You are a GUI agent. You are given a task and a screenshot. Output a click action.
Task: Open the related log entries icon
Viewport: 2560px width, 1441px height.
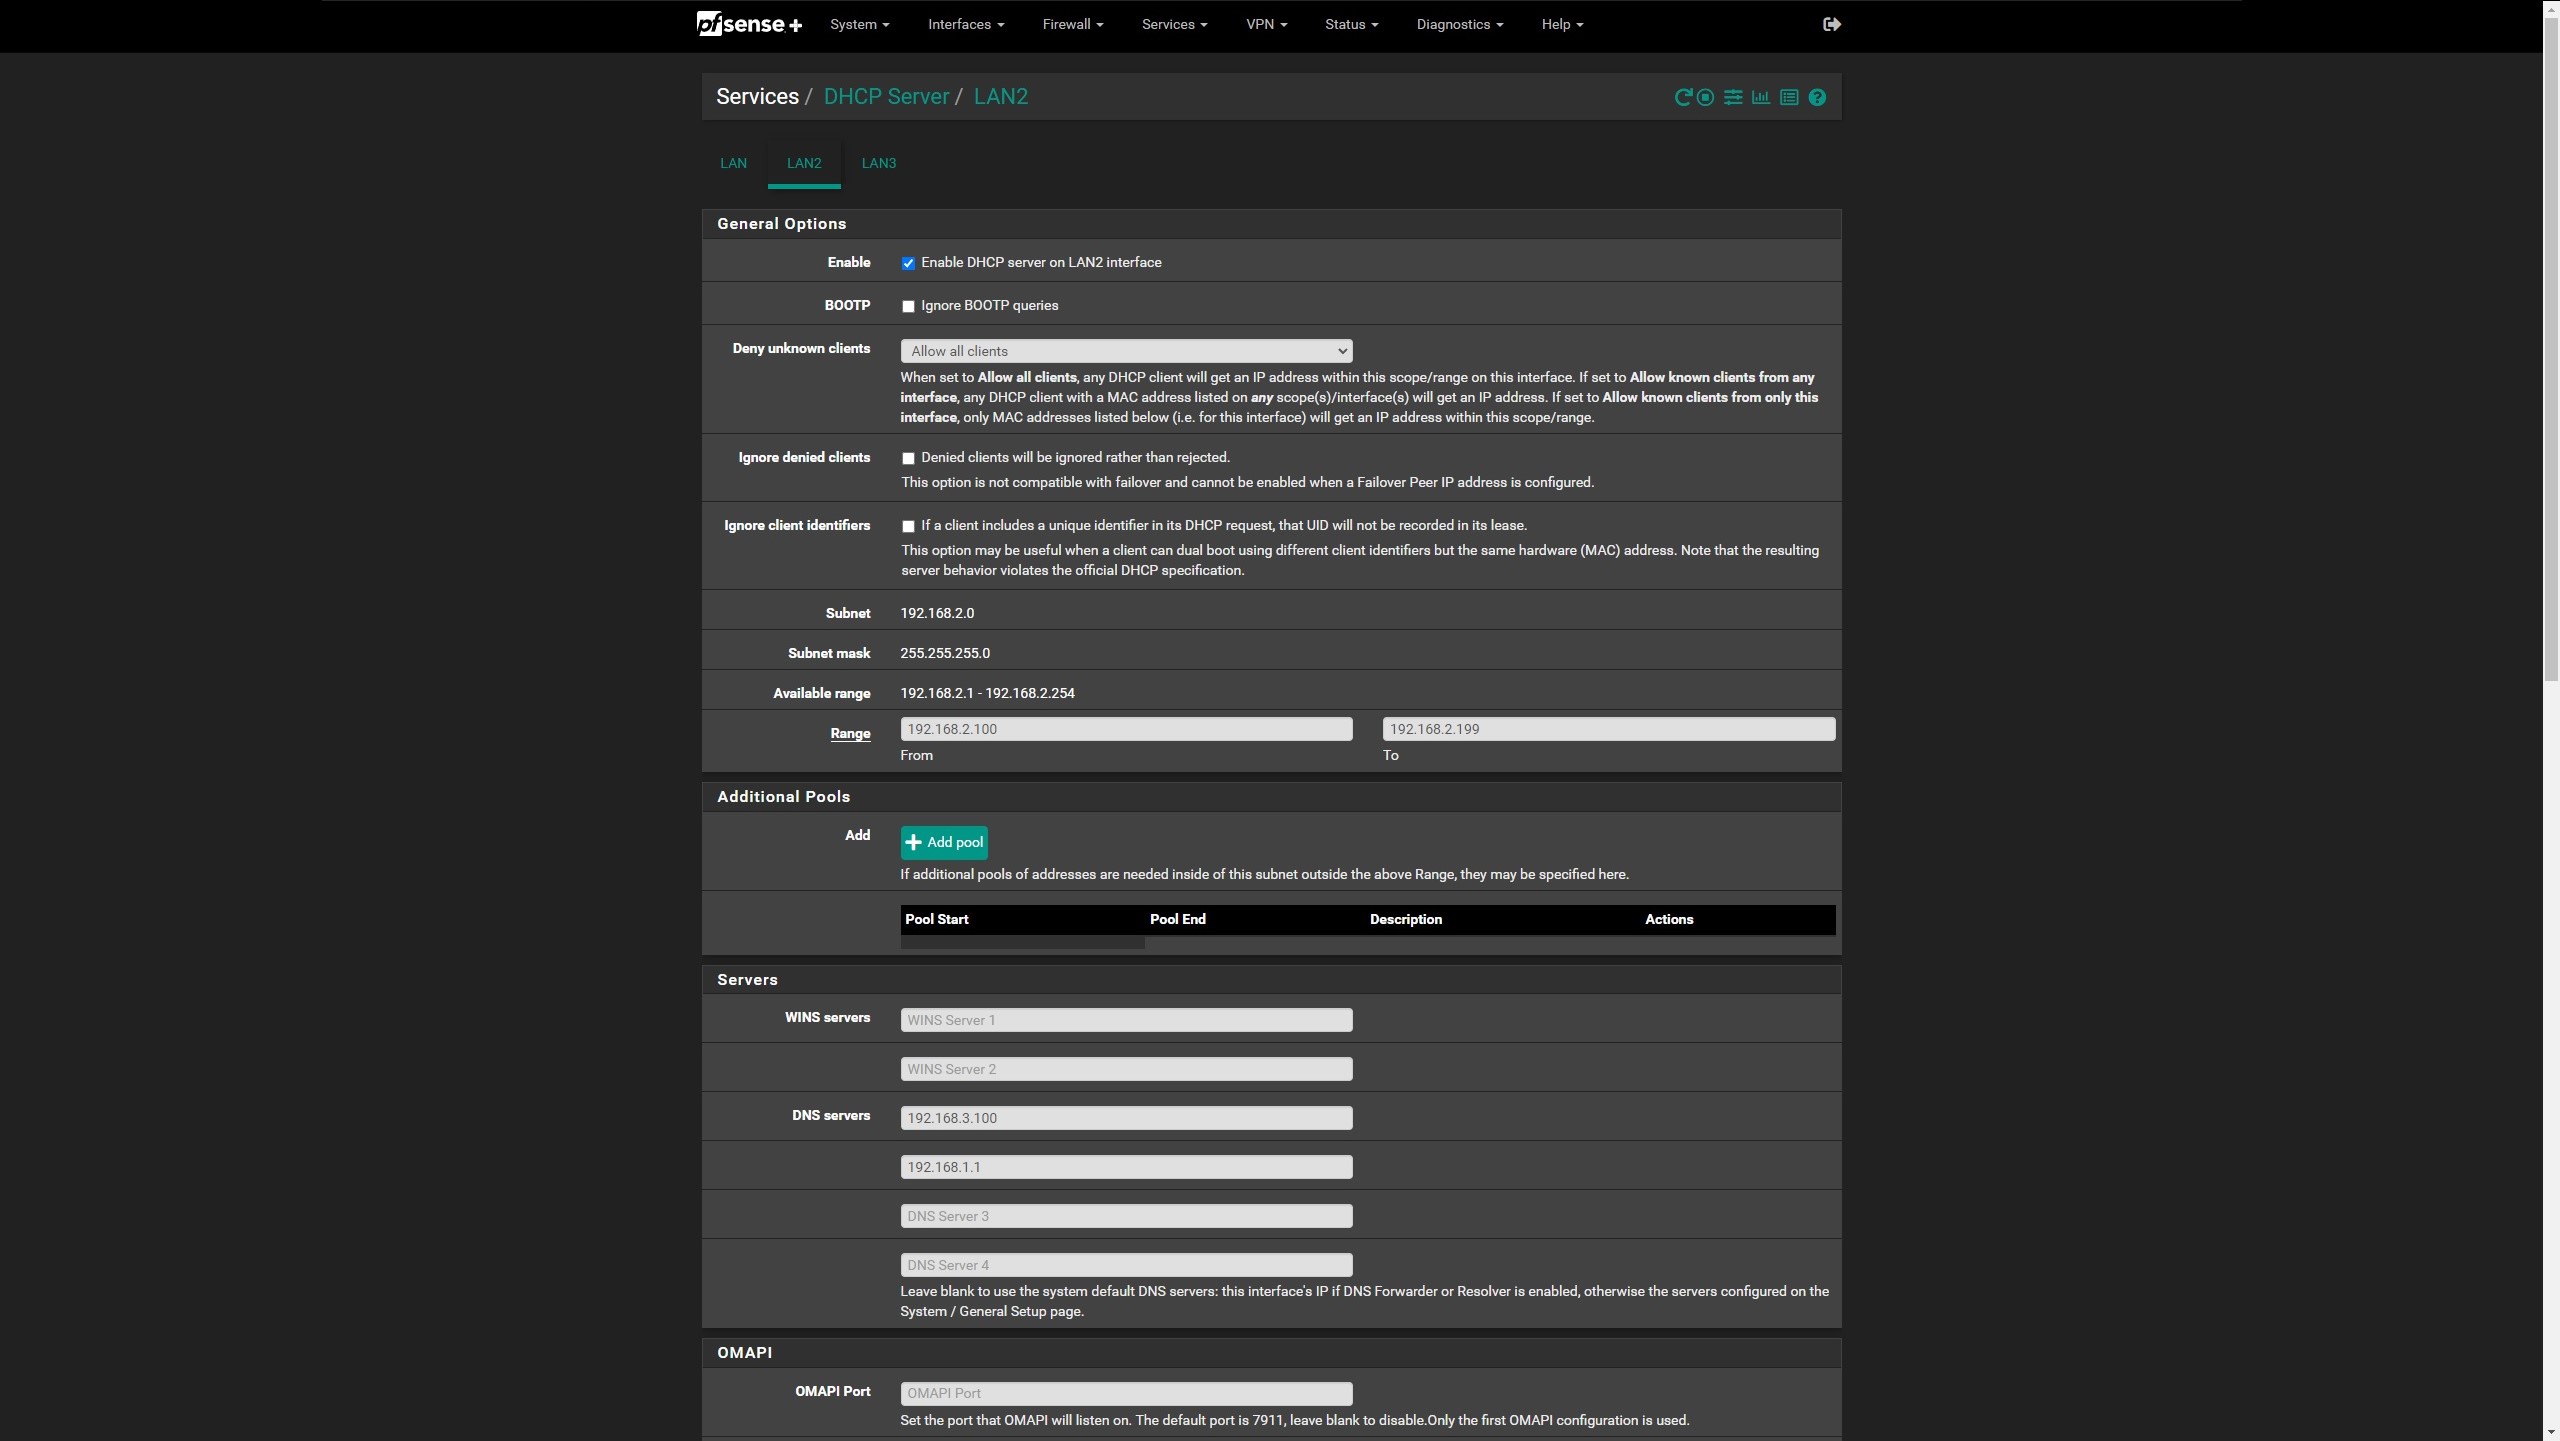1789,97
